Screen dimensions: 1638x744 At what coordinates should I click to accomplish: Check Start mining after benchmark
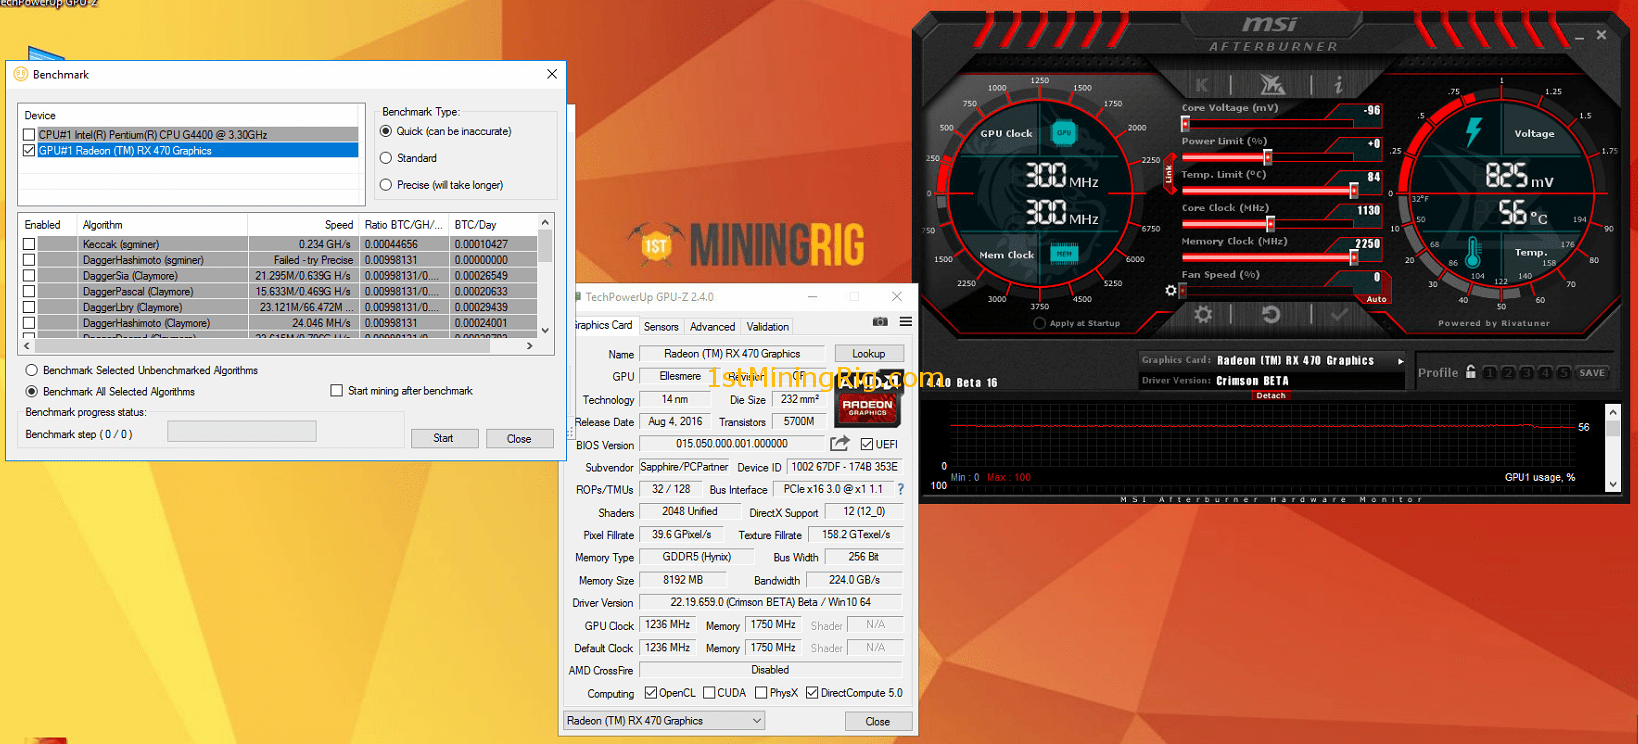click(337, 391)
